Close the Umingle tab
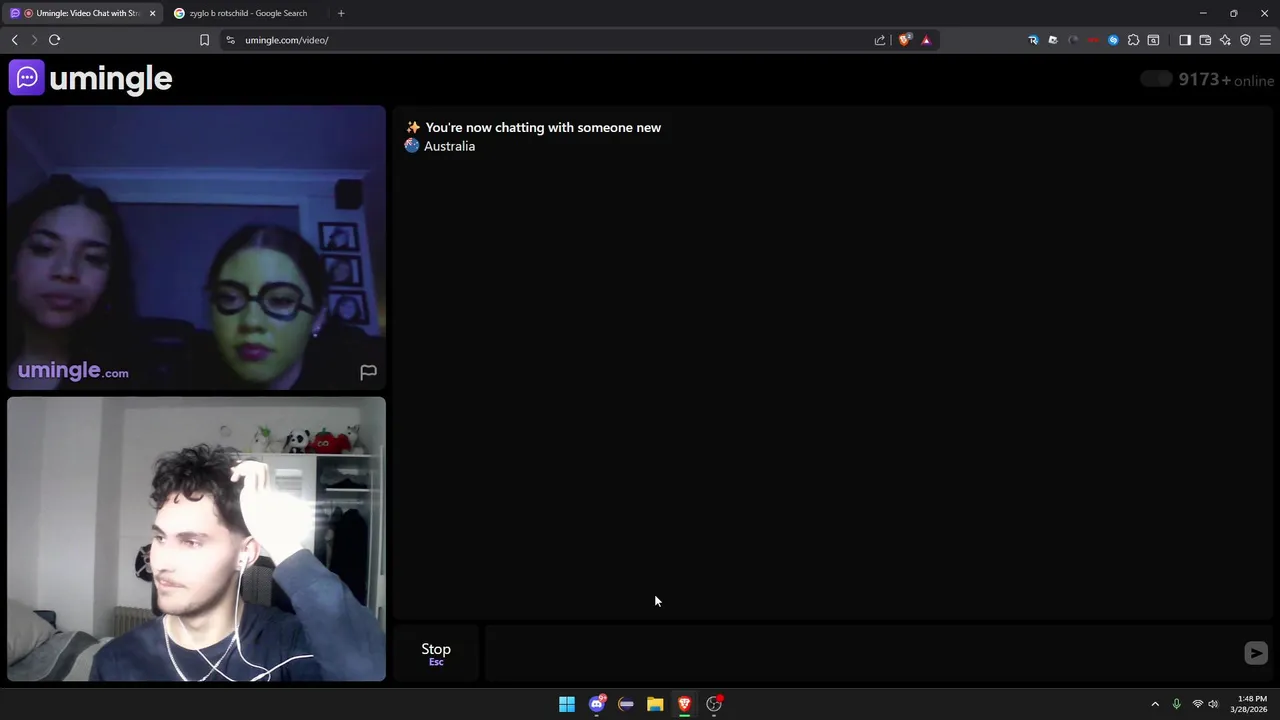 tap(153, 13)
